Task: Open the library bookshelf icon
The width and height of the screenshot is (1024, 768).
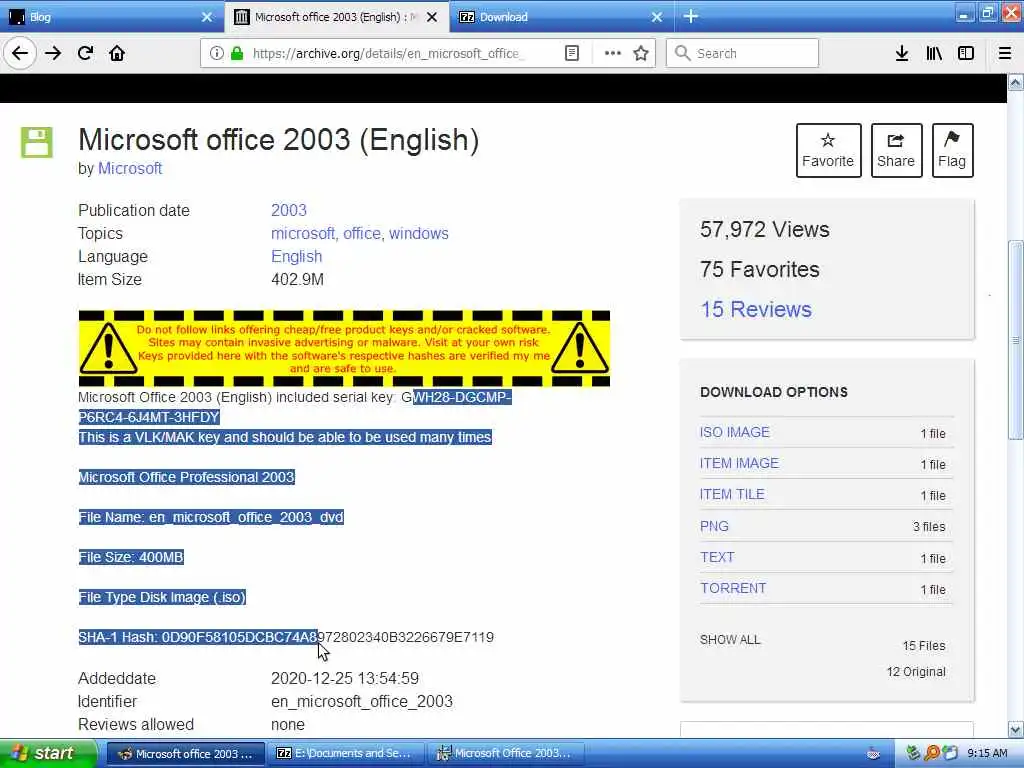Action: (934, 54)
